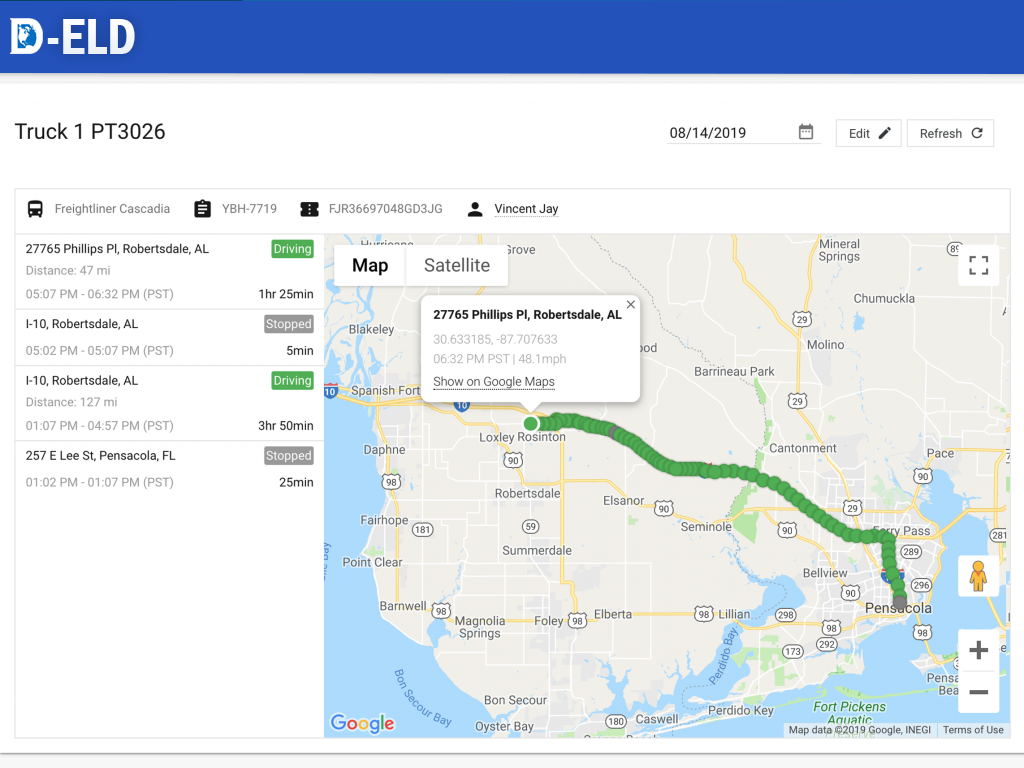Screen dimensions: 1024x768
Task: Click the 08/14/2019 date field
Action: pos(730,133)
